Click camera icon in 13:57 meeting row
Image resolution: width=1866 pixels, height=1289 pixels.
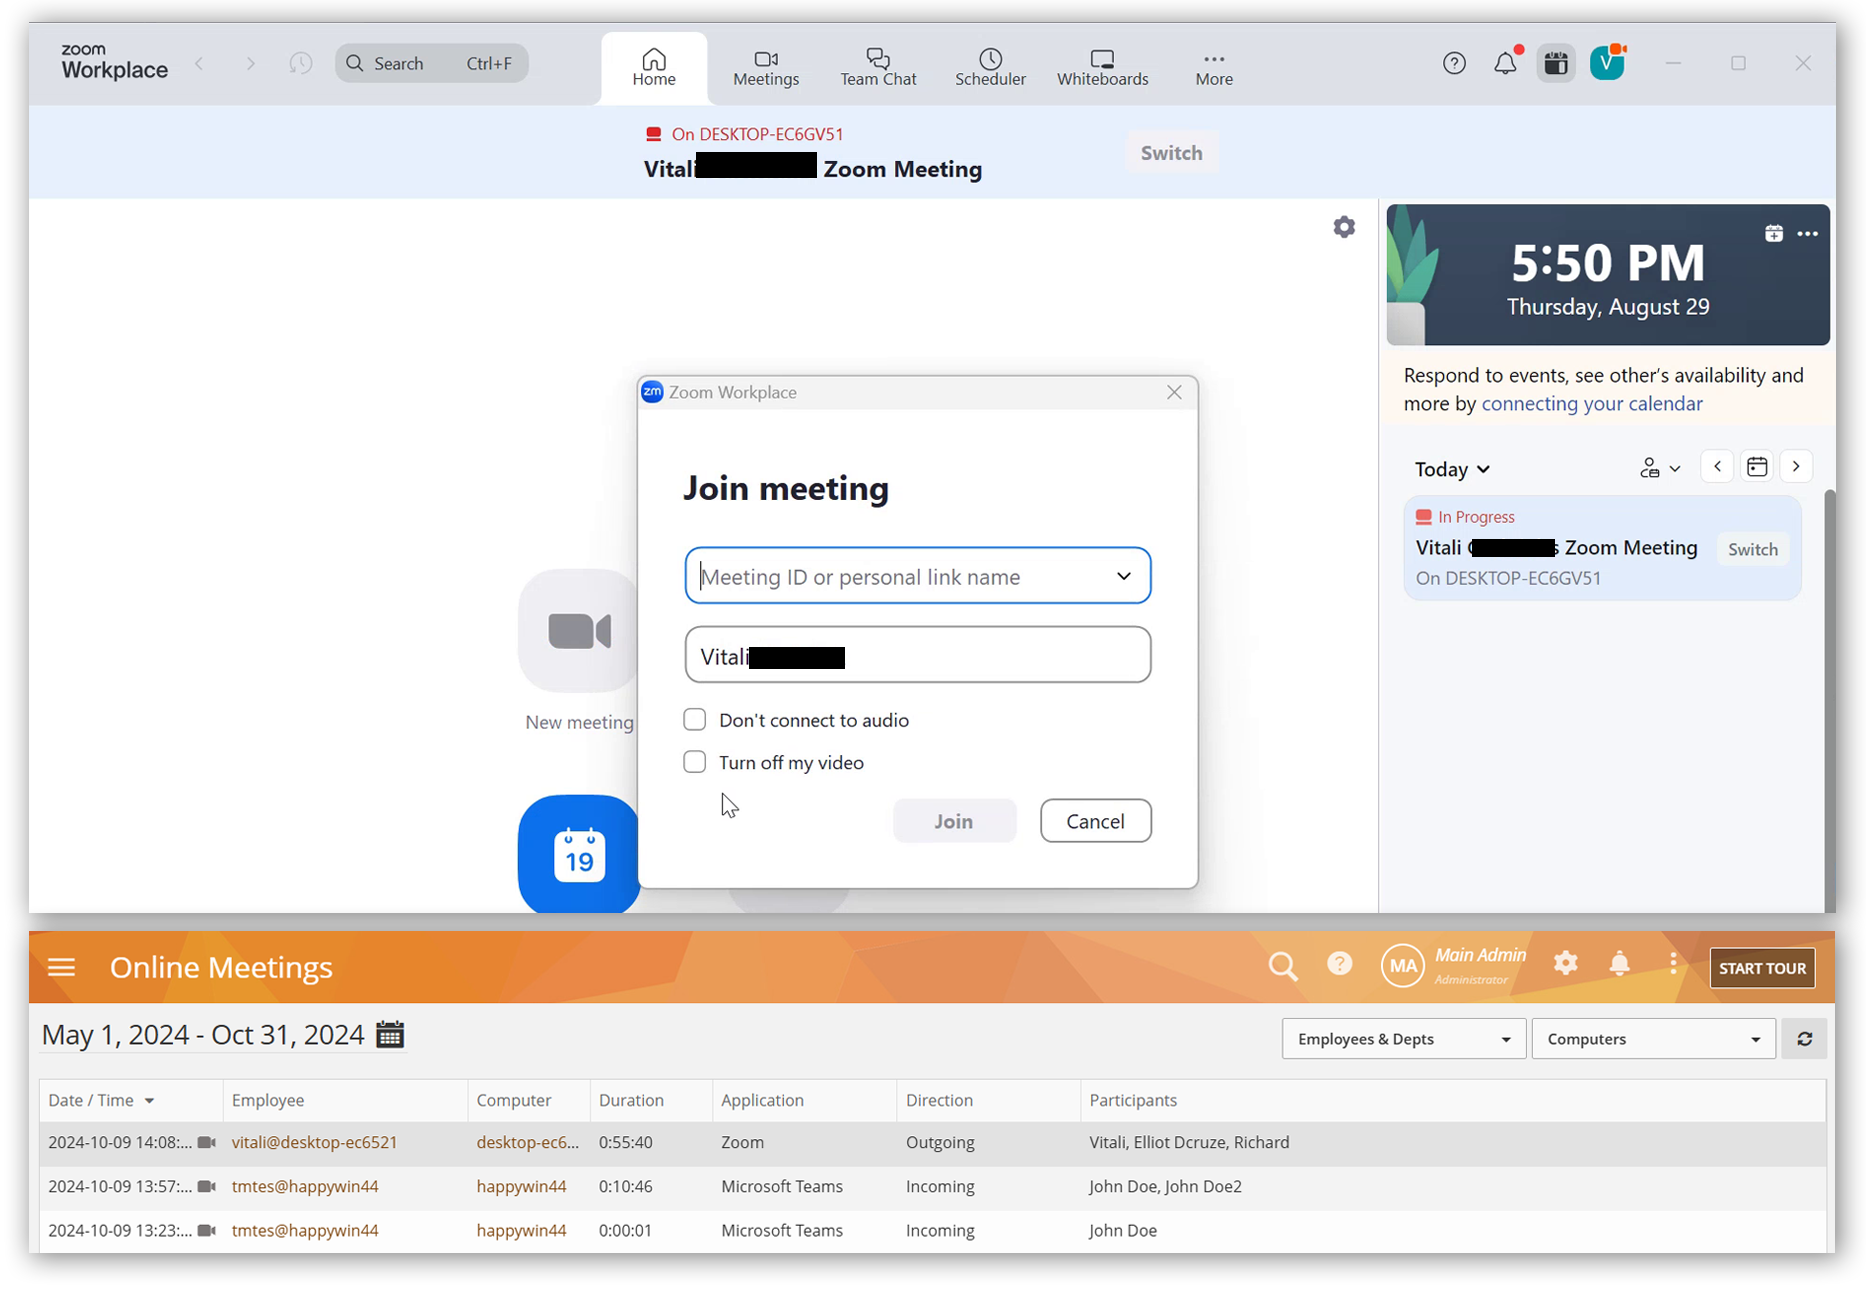pyautogui.click(x=207, y=1186)
